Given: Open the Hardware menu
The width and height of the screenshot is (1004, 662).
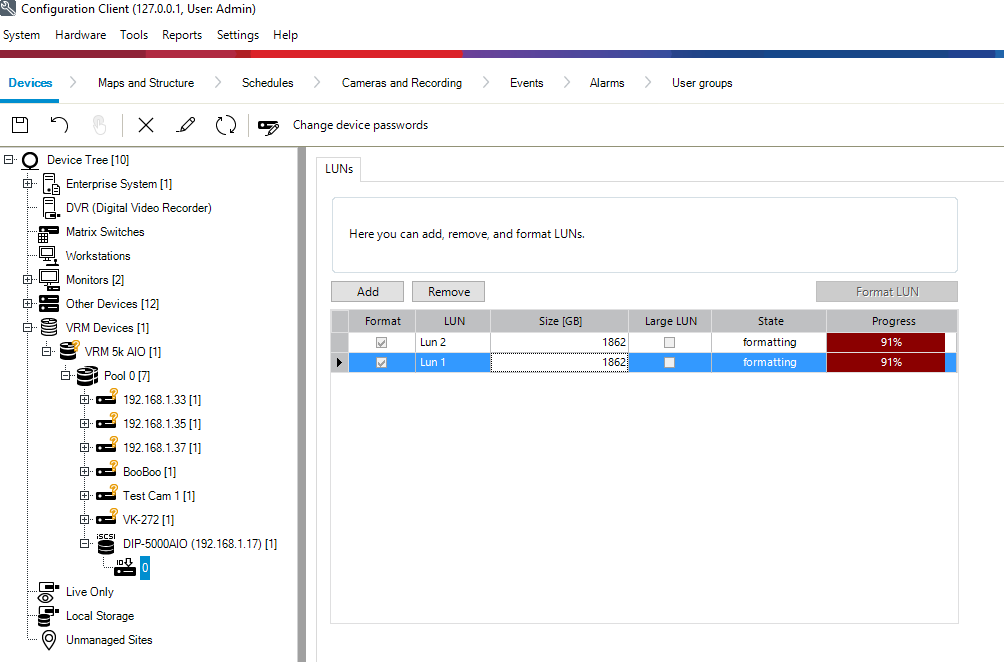Looking at the screenshot, I should click(x=80, y=35).
